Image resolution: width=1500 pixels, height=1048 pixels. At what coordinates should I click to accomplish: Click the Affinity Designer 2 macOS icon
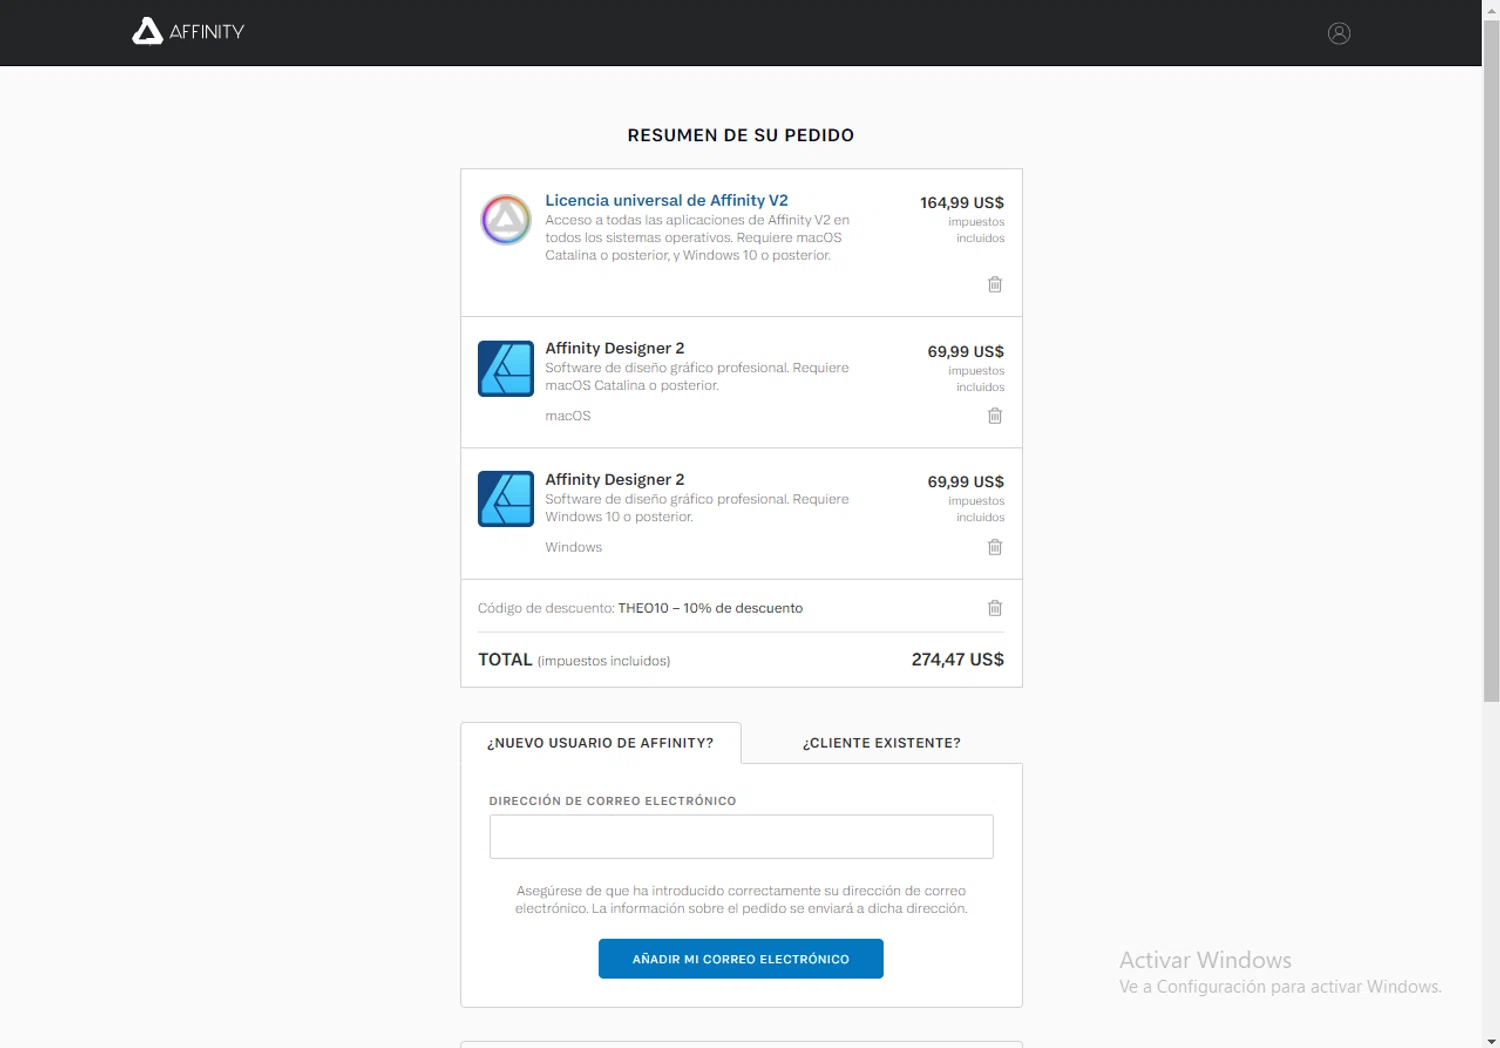click(506, 369)
